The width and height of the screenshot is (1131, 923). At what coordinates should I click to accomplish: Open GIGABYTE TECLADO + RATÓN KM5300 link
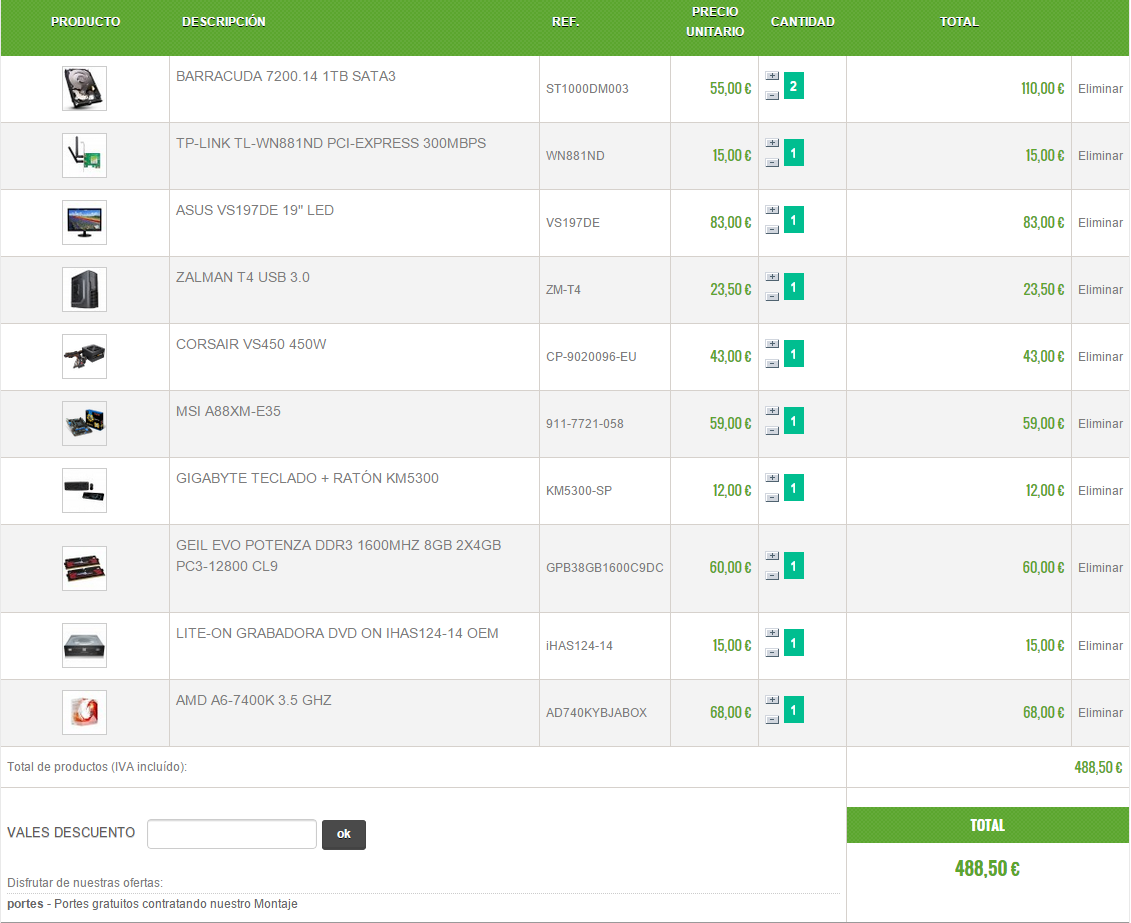[x=307, y=479]
